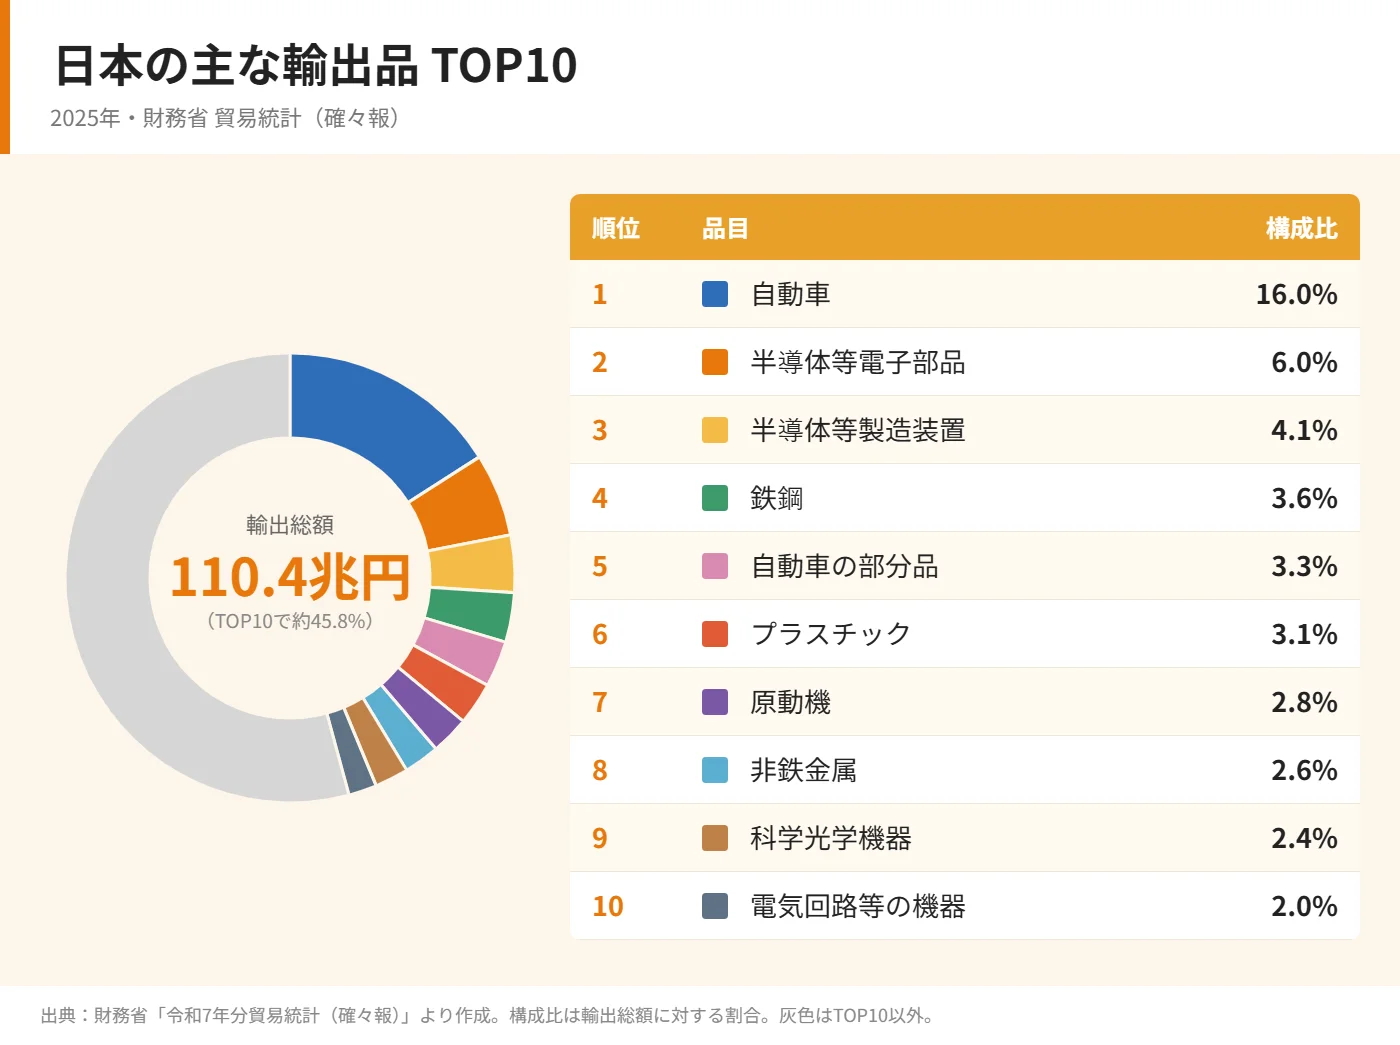This screenshot has width=1400, height=1045.
Task: Click the 110.4兆円 total export figure
Action: tap(290, 577)
